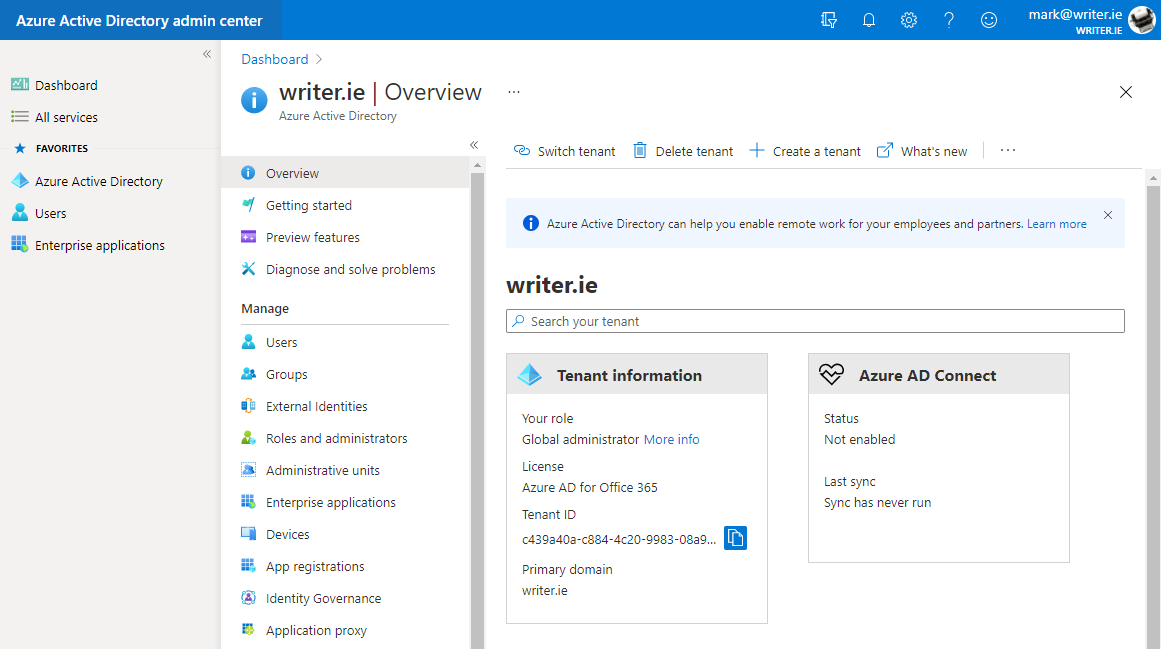Image resolution: width=1161 pixels, height=649 pixels.
Task: Click the Azure AD Connect card header
Action: (939, 374)
